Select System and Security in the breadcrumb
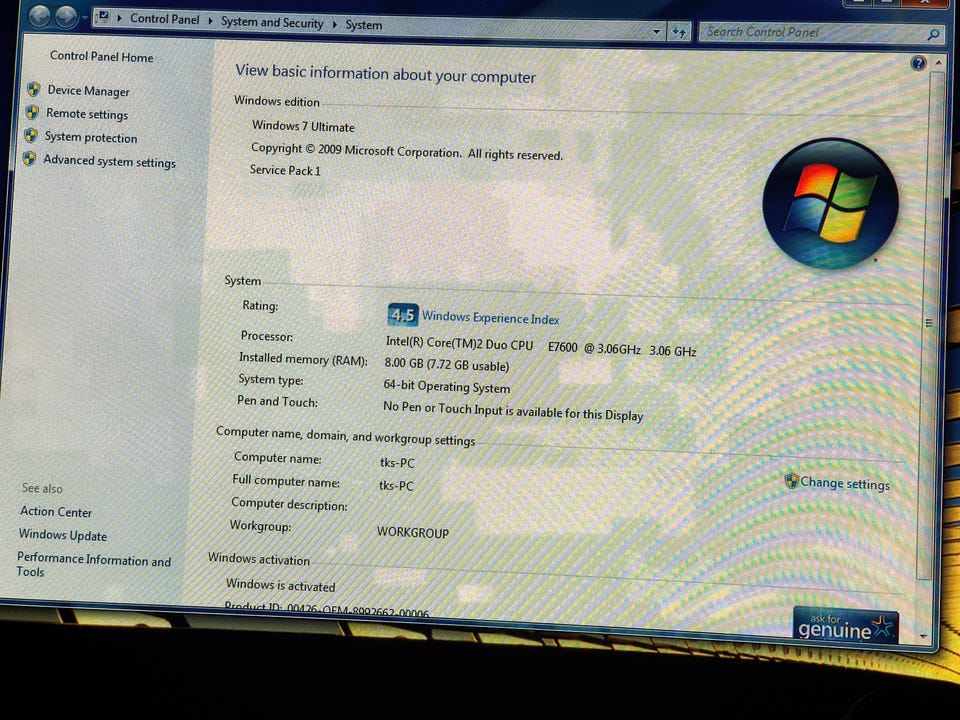Image resolution: width=960 pixels, height=720 pixels. [272, 23]
